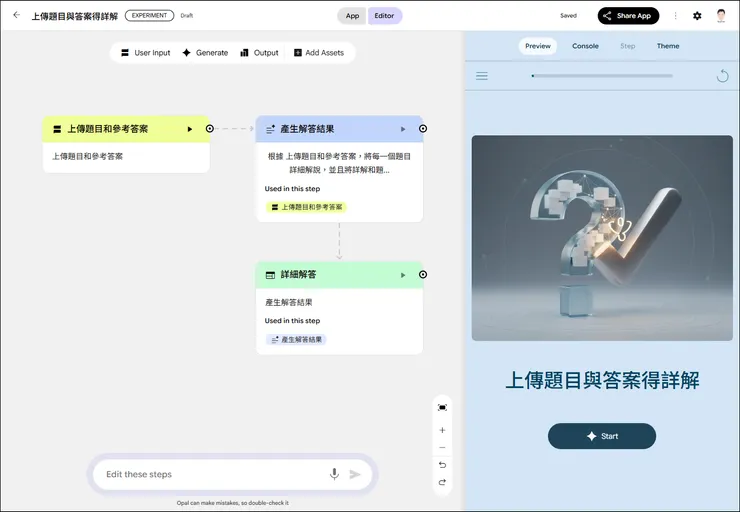This screenshot has width=740, height=512.
Task: Switch to Editor view
Action: (384, 16)
